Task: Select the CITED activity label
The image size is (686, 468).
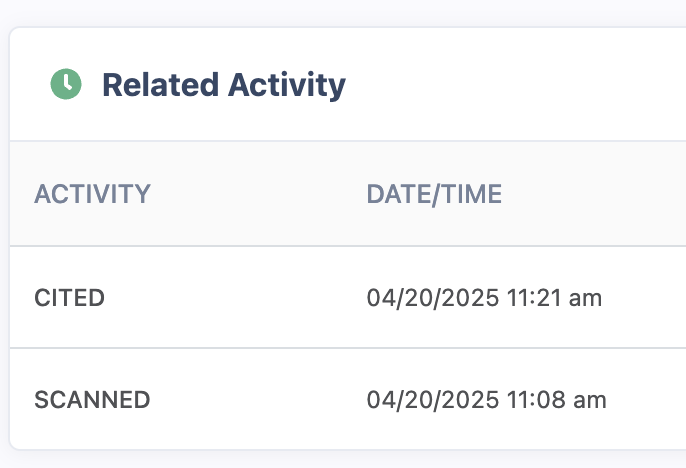Action: (x=69, y=297)
